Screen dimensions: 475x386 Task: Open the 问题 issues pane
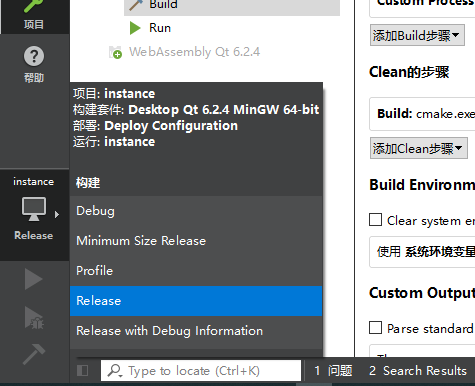[333, 371]
